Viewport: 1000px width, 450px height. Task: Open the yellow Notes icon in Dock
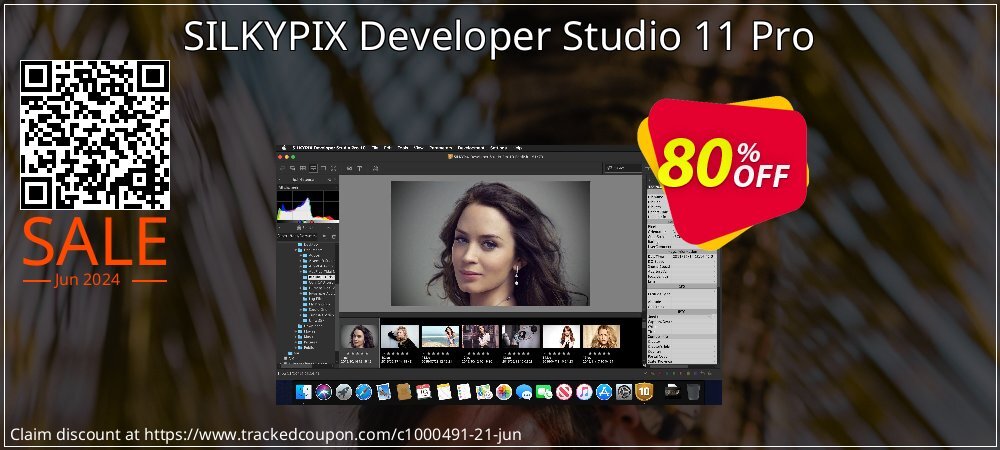coord(444,391)
